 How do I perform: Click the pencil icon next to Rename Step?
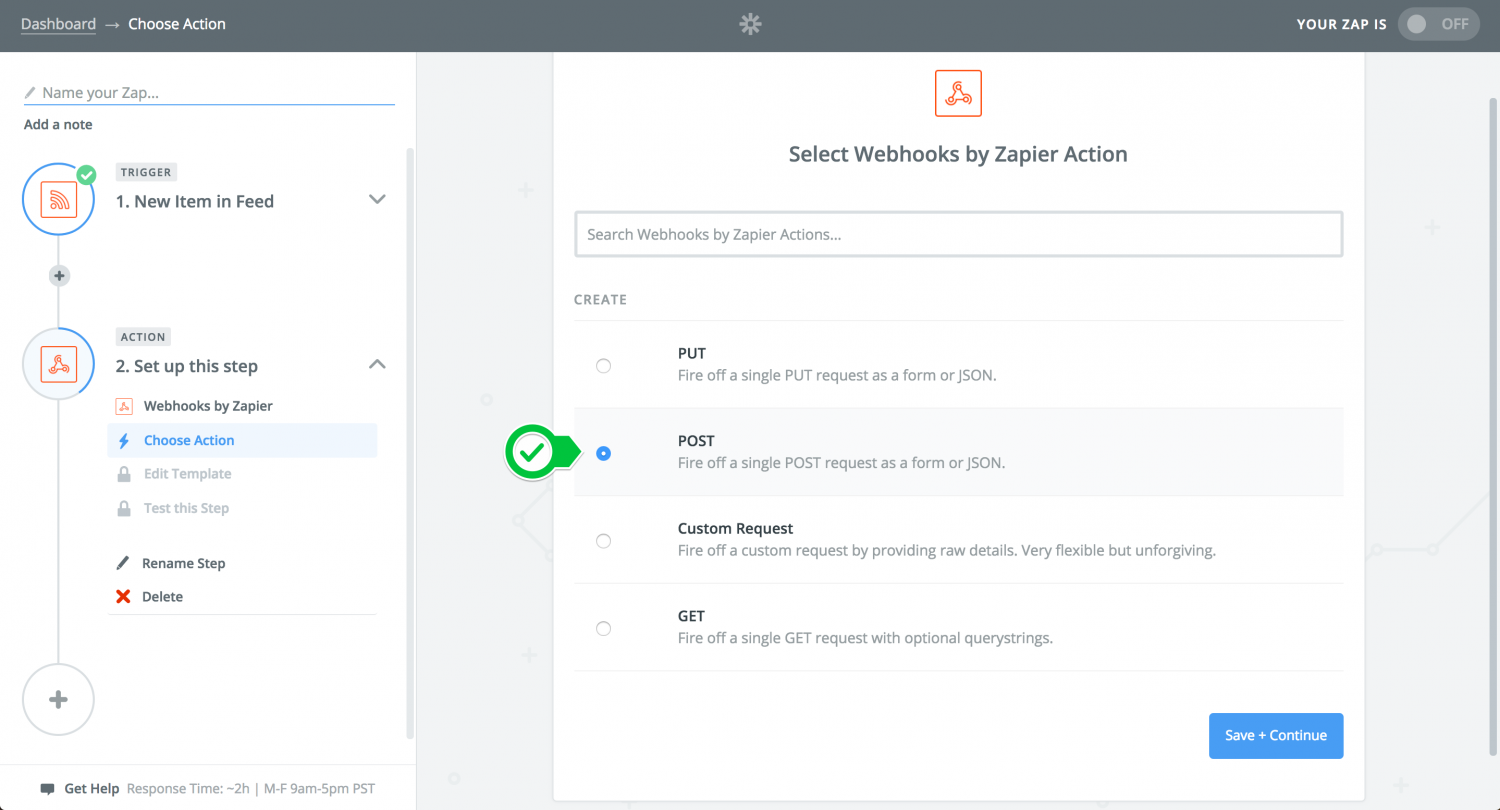(x=123, y=563)
